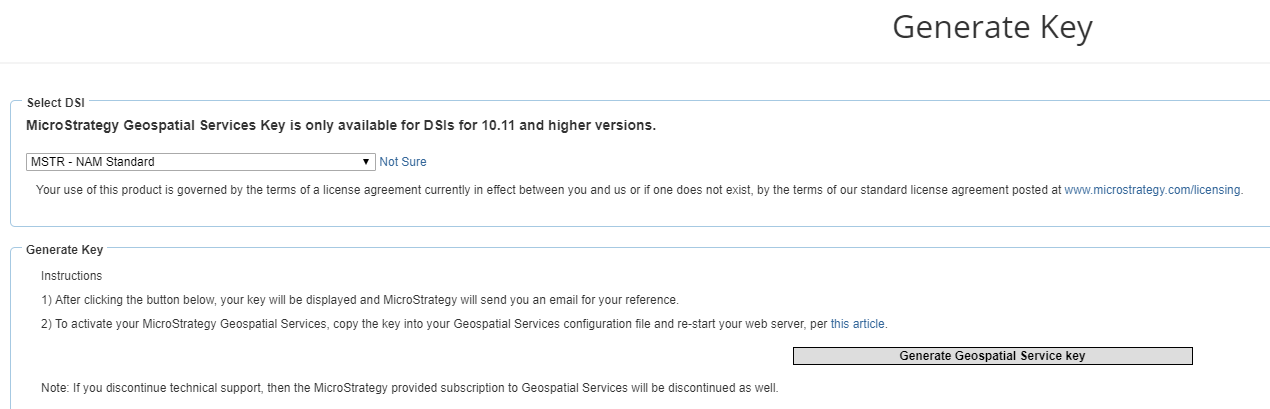This screenshot has height=409, width=1270.
Task: Click the Instructions text
Action: coord(71,276)
